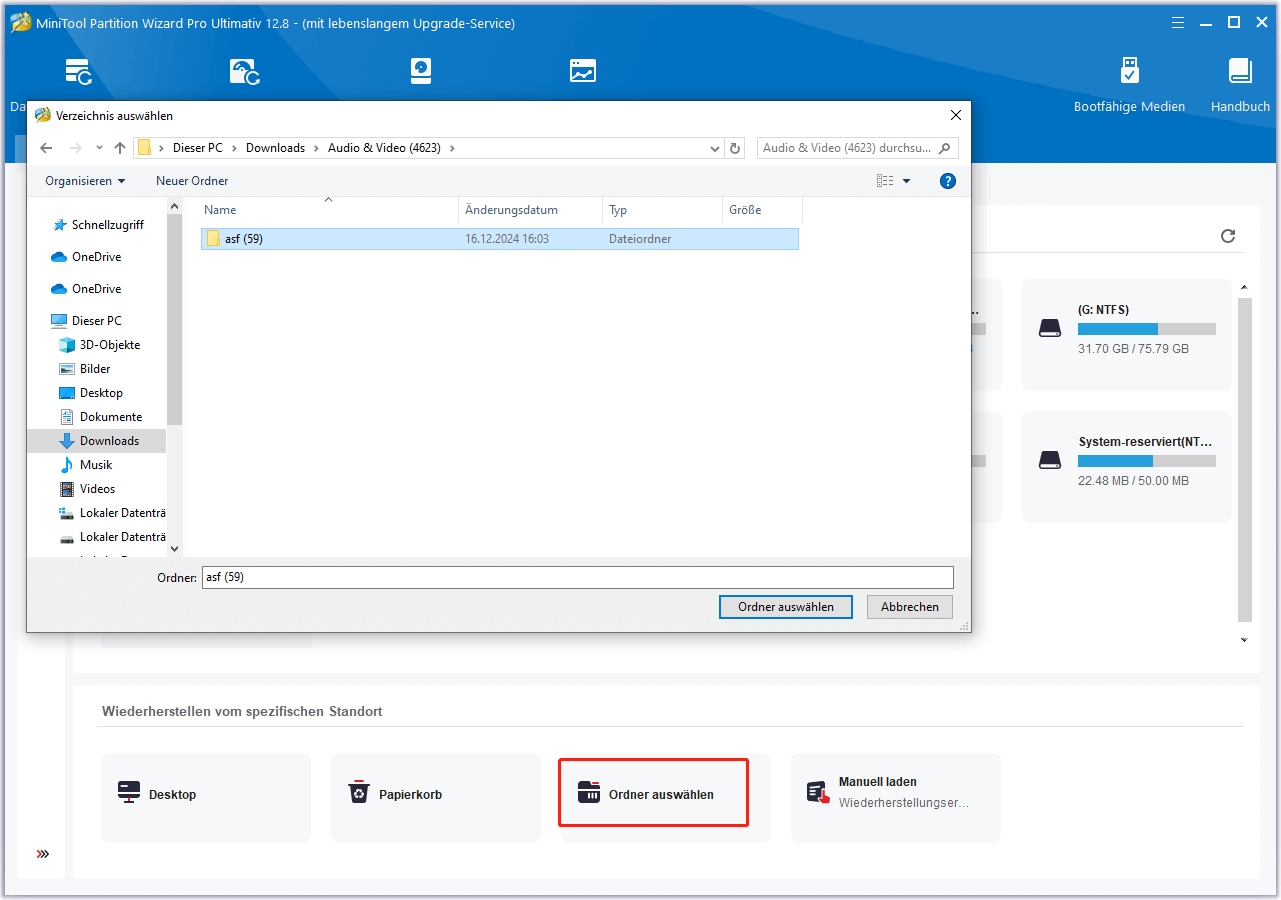Open the Organisieren menu

pyautogui.click(x=85, y=181)
